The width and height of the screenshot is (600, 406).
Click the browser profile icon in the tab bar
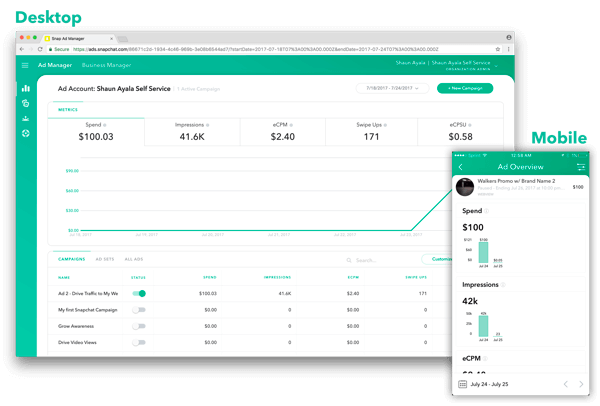tap(509, 37)
